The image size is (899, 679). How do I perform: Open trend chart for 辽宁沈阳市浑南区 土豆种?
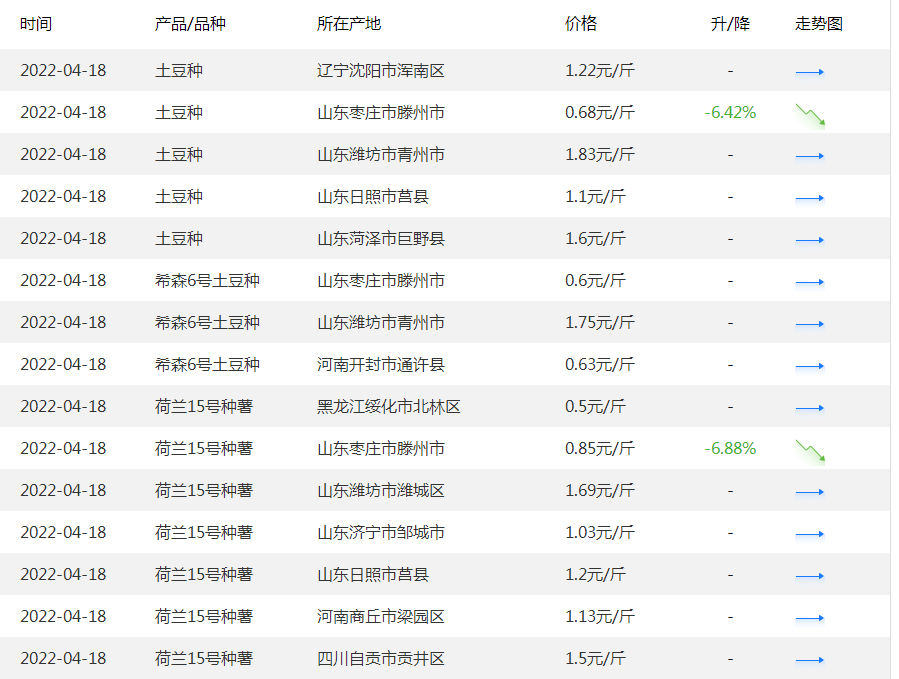coord(809,71)
